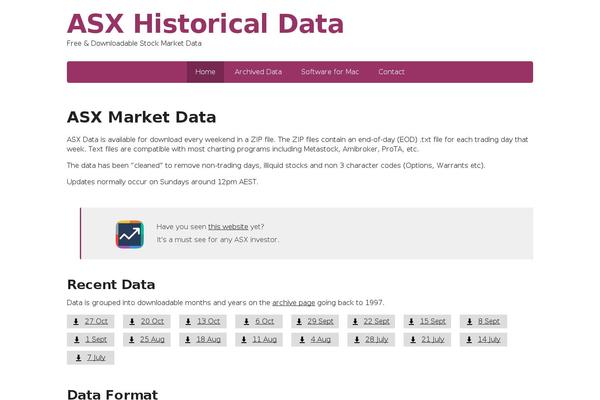Click "It's a must see for any ASX investor" text
This screenshot has width=600, height=400.
pos(218,240)
